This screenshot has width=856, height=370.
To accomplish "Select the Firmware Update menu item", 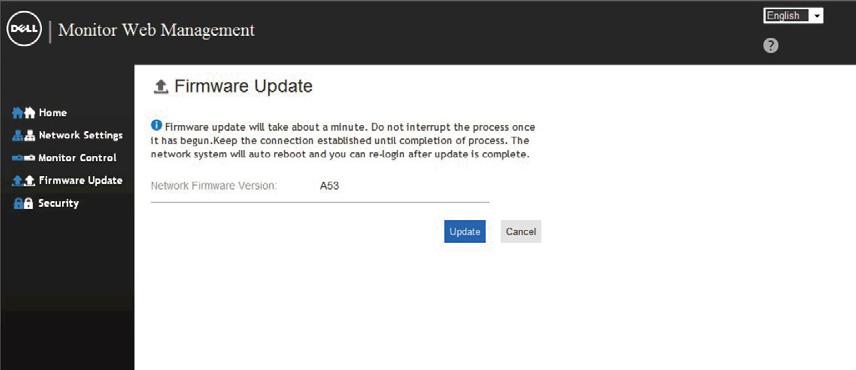I will pyautogui.click(x=81, y=181).
